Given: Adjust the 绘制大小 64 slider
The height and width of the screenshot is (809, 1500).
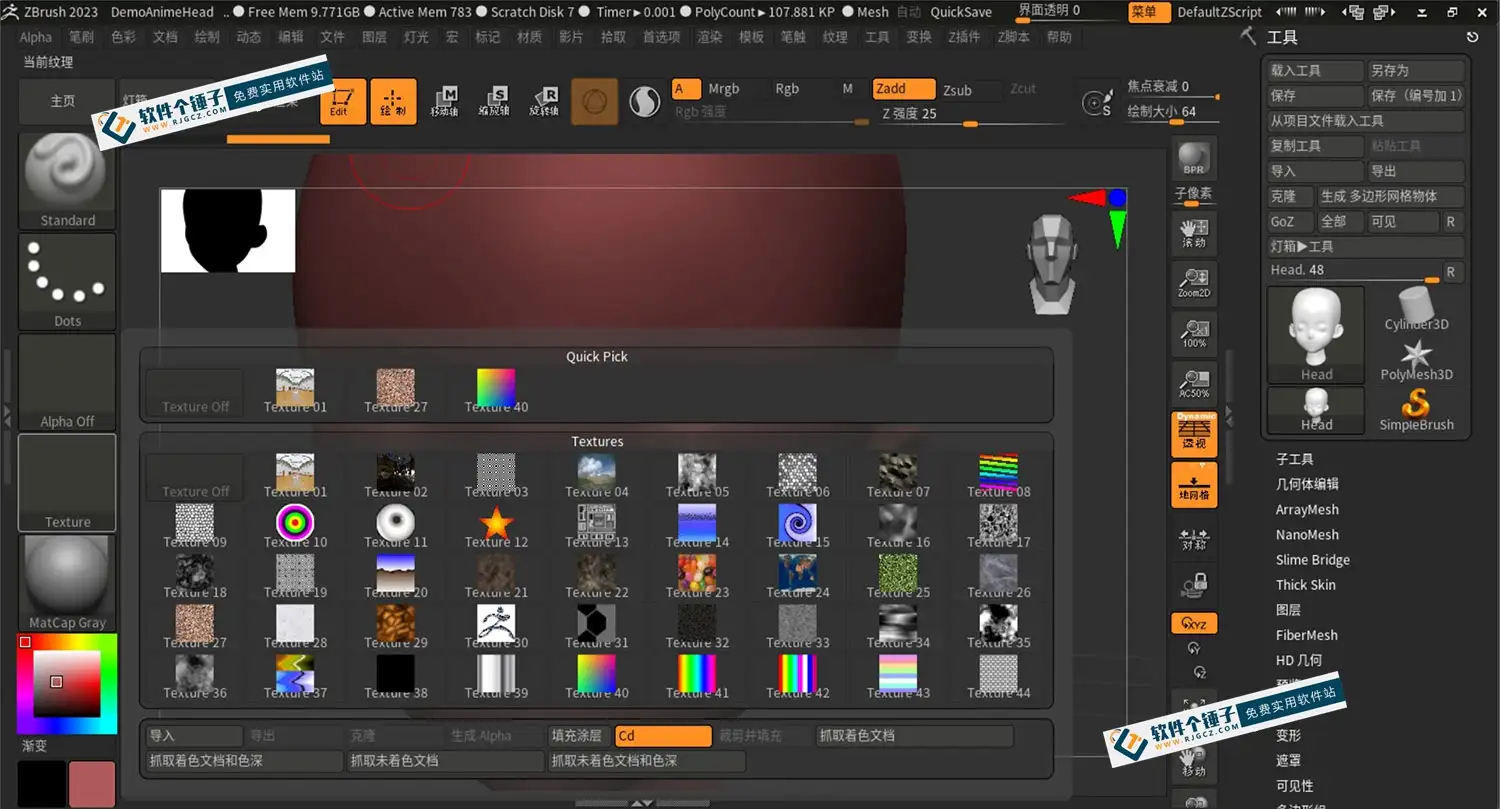Looking at the screenshot, I should (x=1171, y=113).
